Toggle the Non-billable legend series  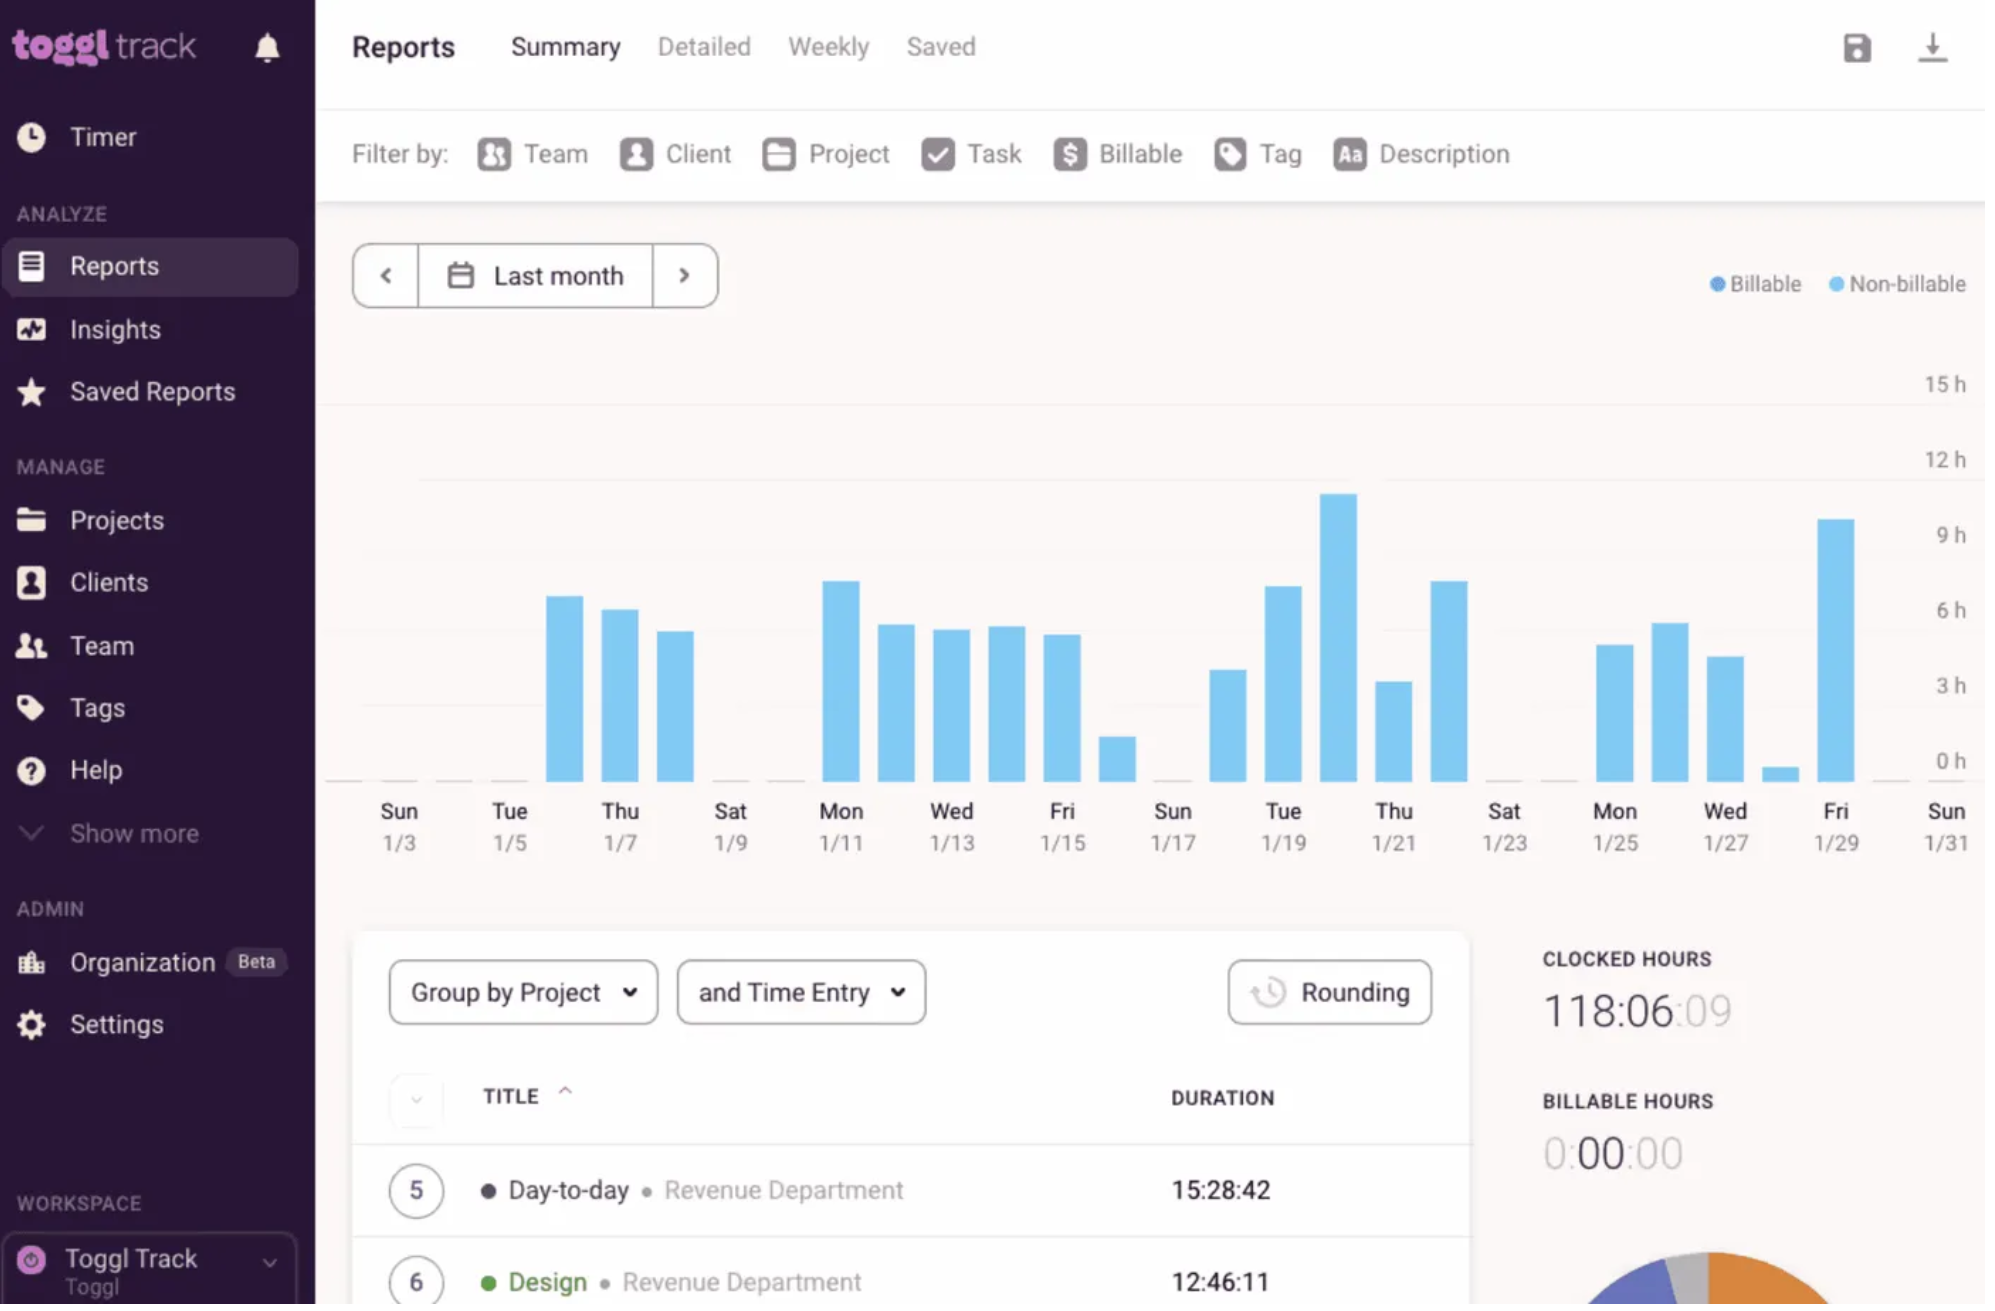tap(1897, 284)
